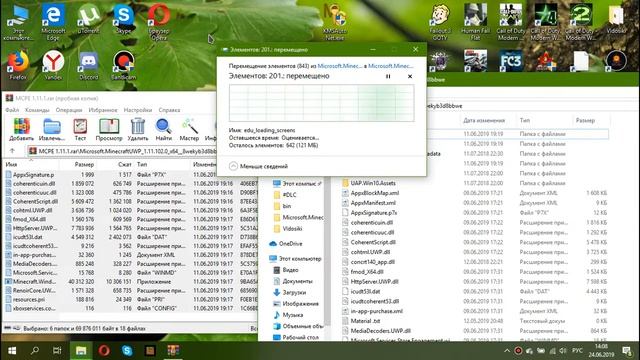Image resolution: width=640 pixels, height=360 pixels.
Task: Open Windows Start menu
Action: point(12,351)
